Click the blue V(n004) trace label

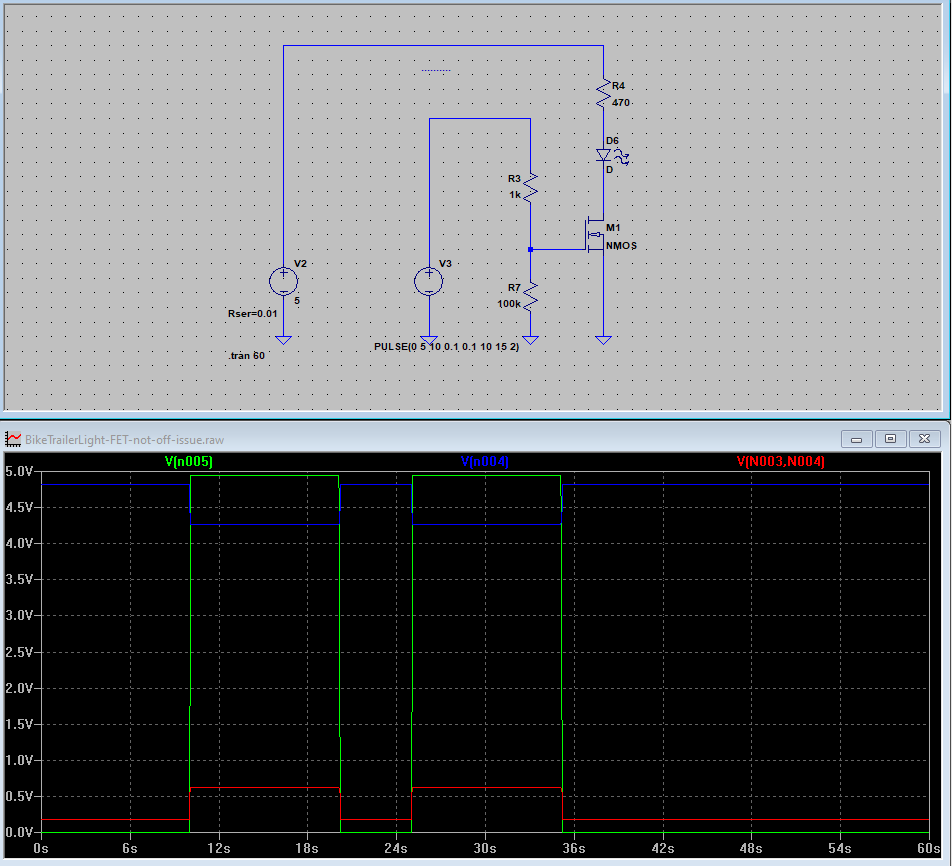(484, 462)
